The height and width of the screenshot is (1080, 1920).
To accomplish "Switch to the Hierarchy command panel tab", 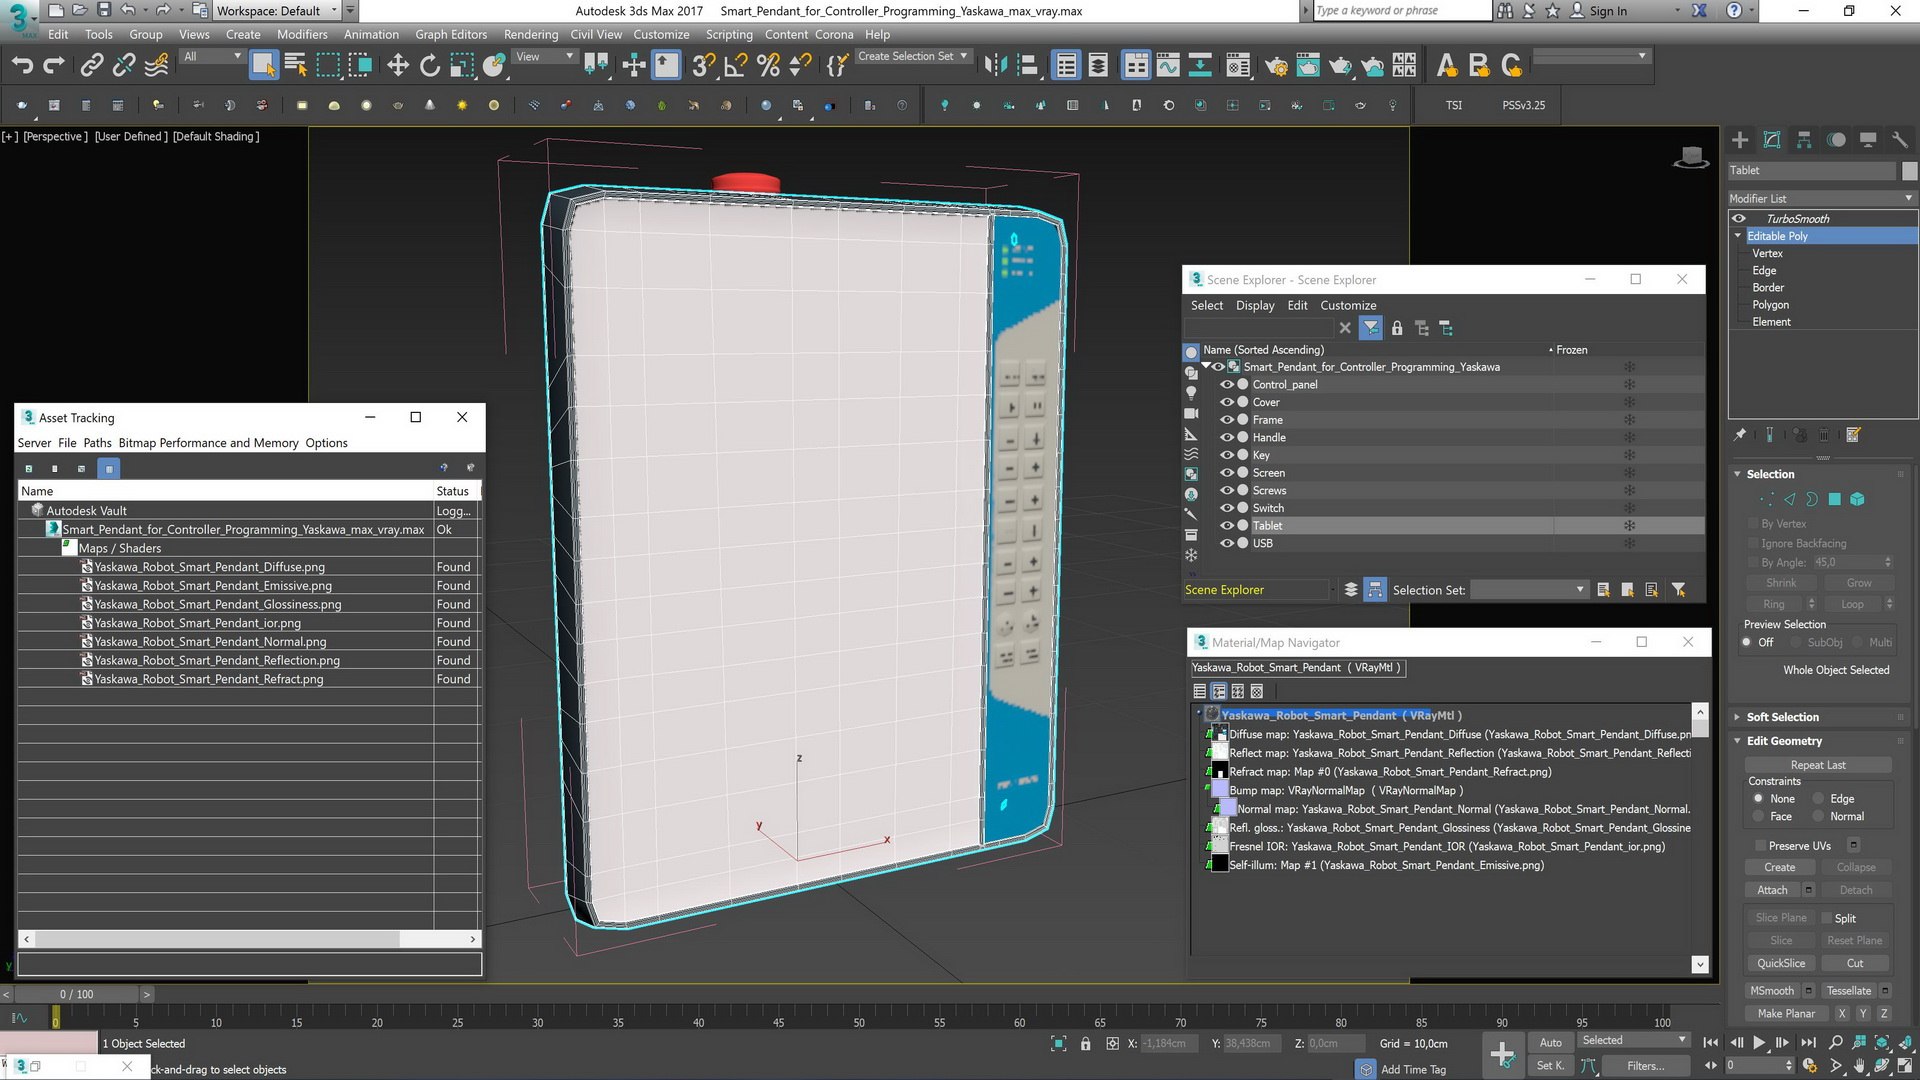I will [1804, 140].
